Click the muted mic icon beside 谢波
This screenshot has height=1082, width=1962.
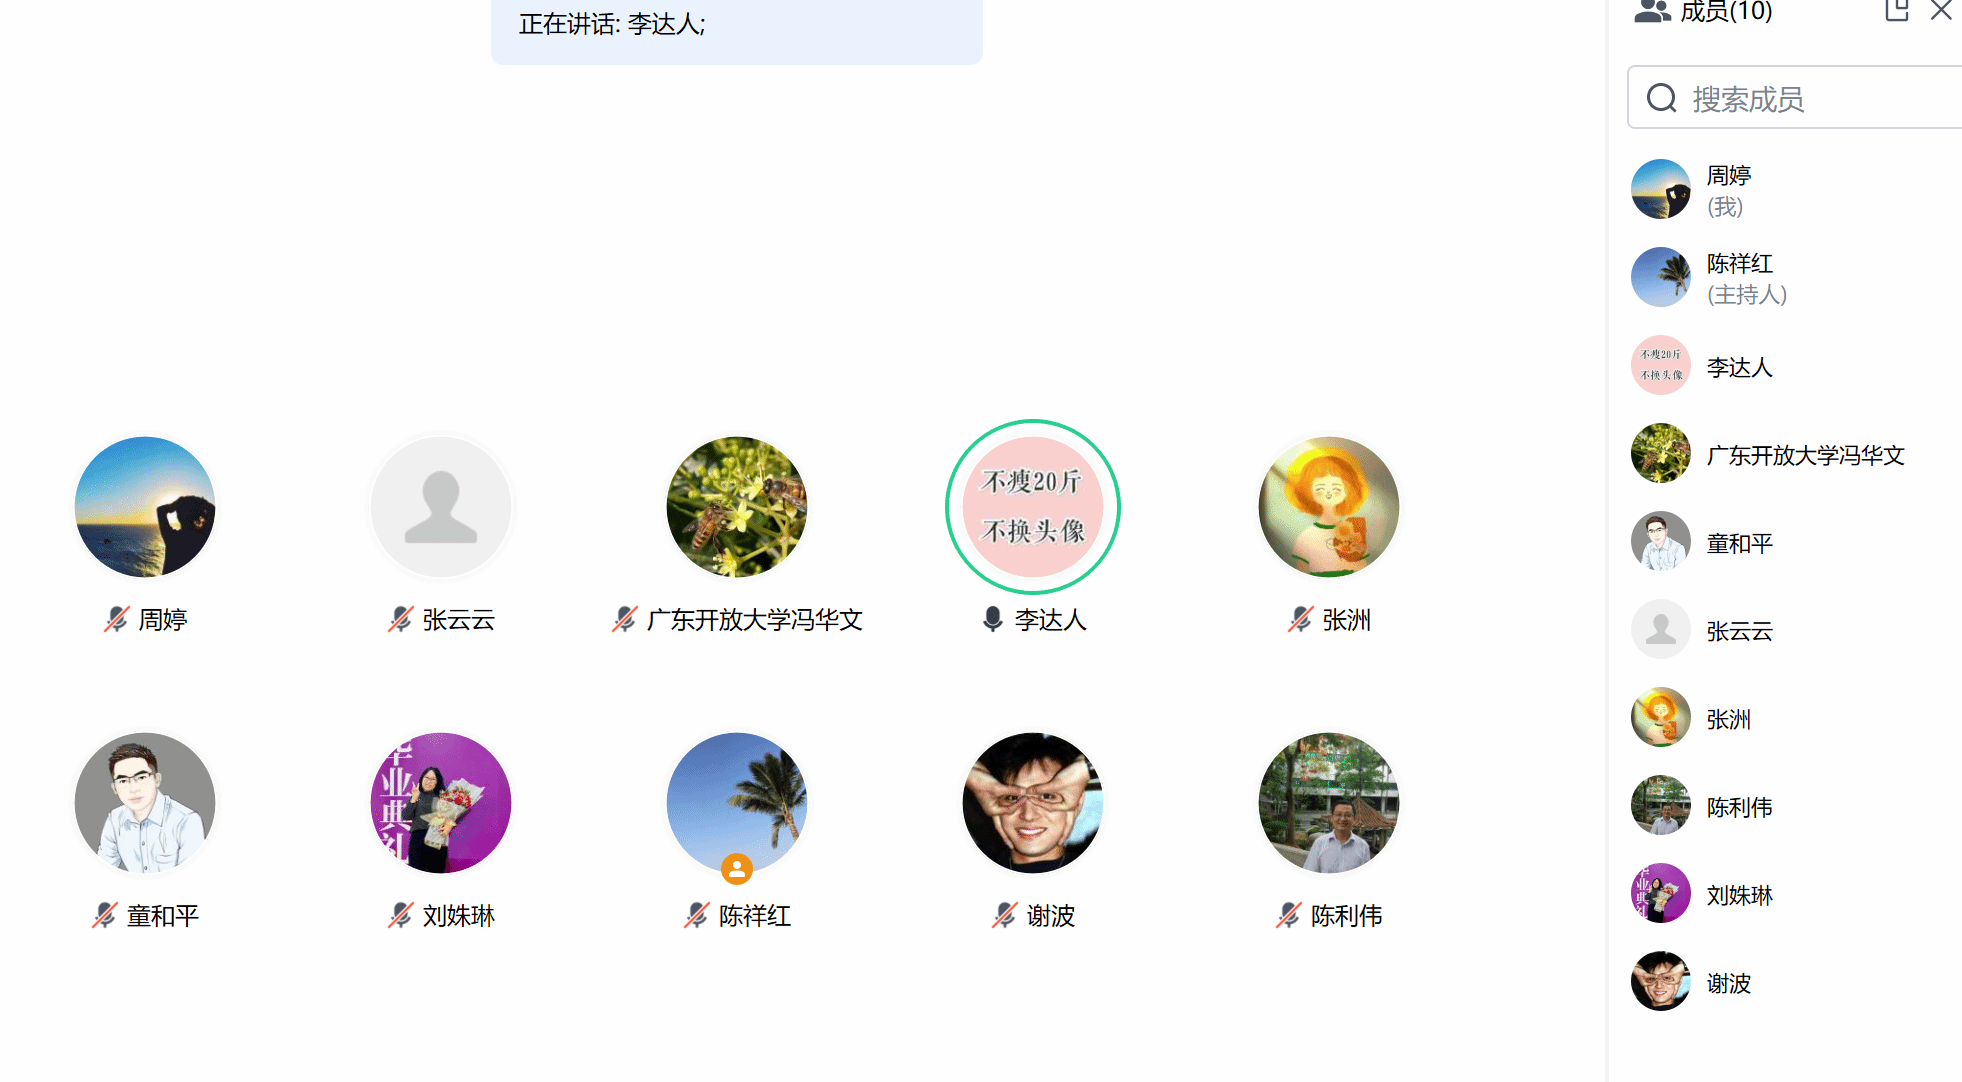click(x=1005, y=915)
